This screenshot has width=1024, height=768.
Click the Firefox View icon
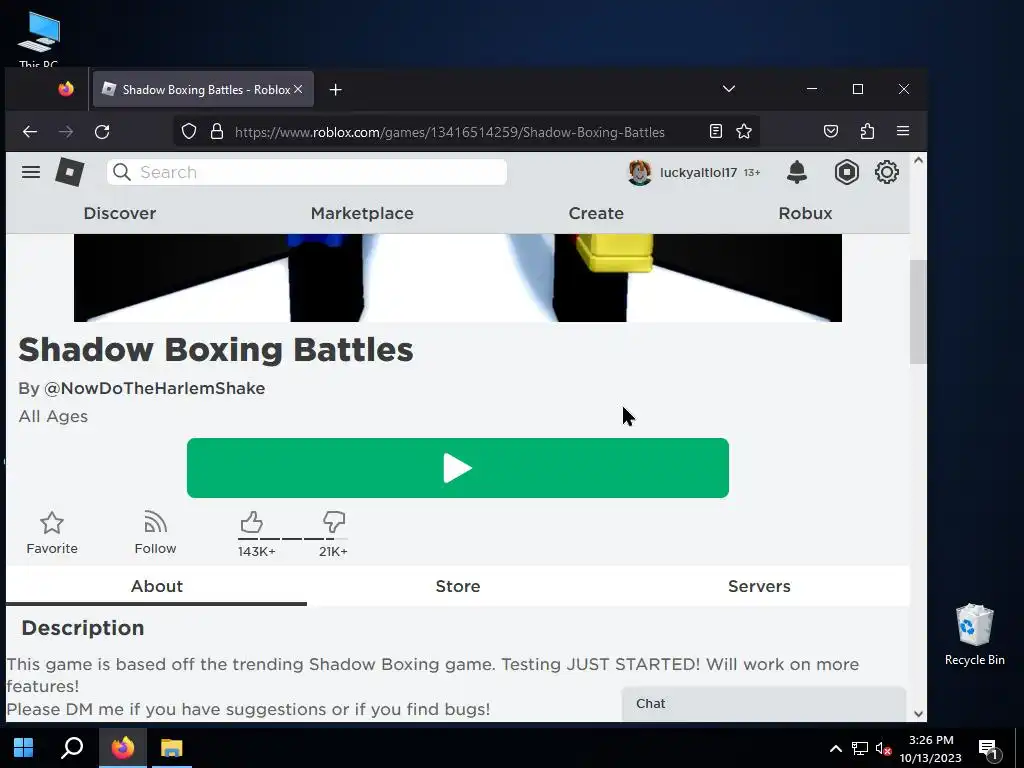click(x=66, y=89)
